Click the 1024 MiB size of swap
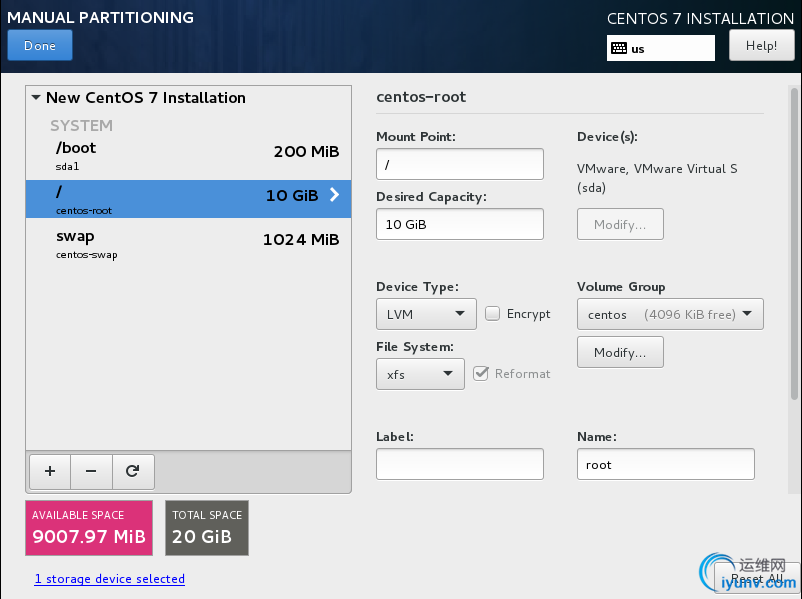 pos(301,239)
